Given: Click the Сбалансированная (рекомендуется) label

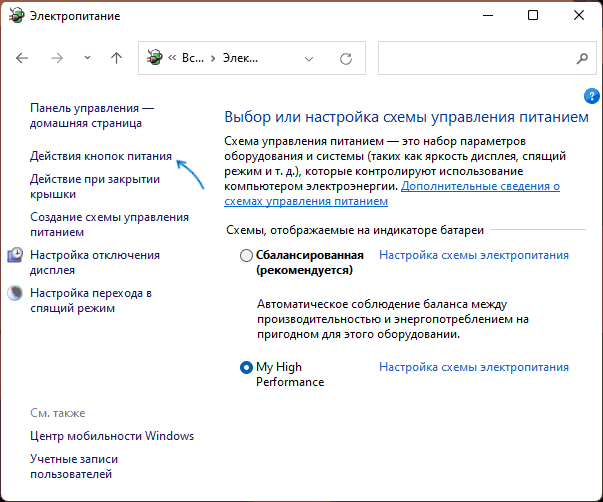Looking at the screenshot, I should pyautogui.click(x=310, y=262).
